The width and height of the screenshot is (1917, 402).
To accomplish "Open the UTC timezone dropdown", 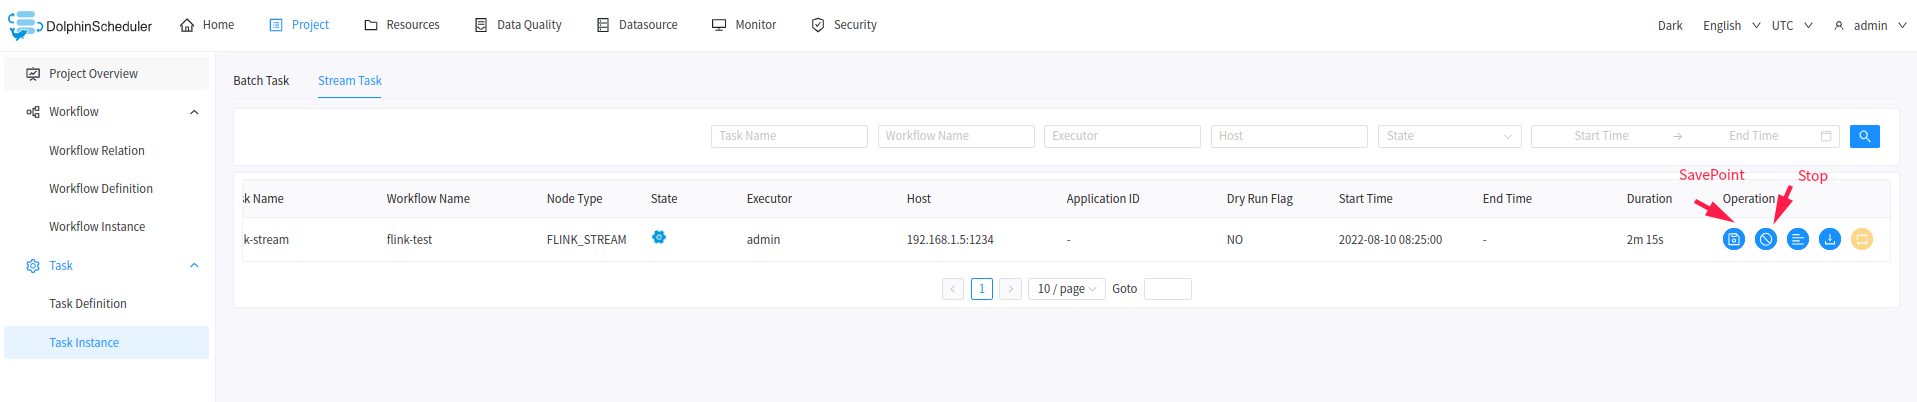I will coord(1791,26).
